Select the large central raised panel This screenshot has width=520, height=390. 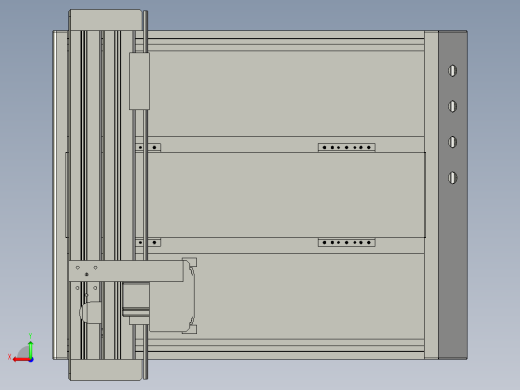[x=287, y=195]
